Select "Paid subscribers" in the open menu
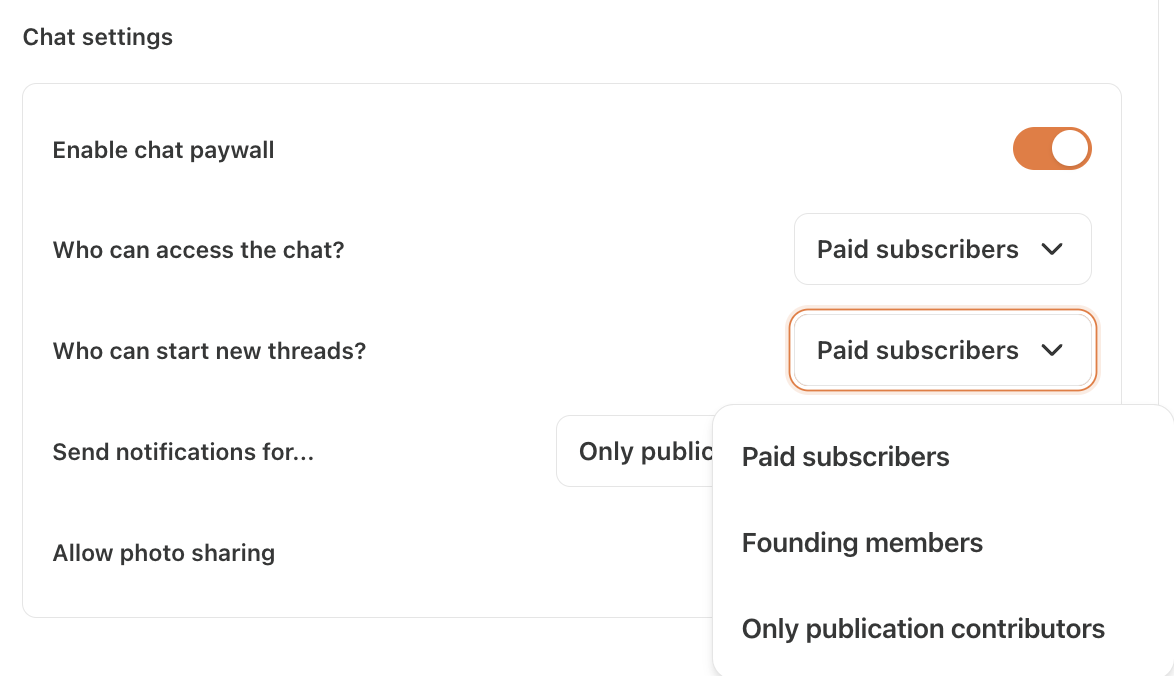This screenshot has width=1174, height=676. (845, 457)
